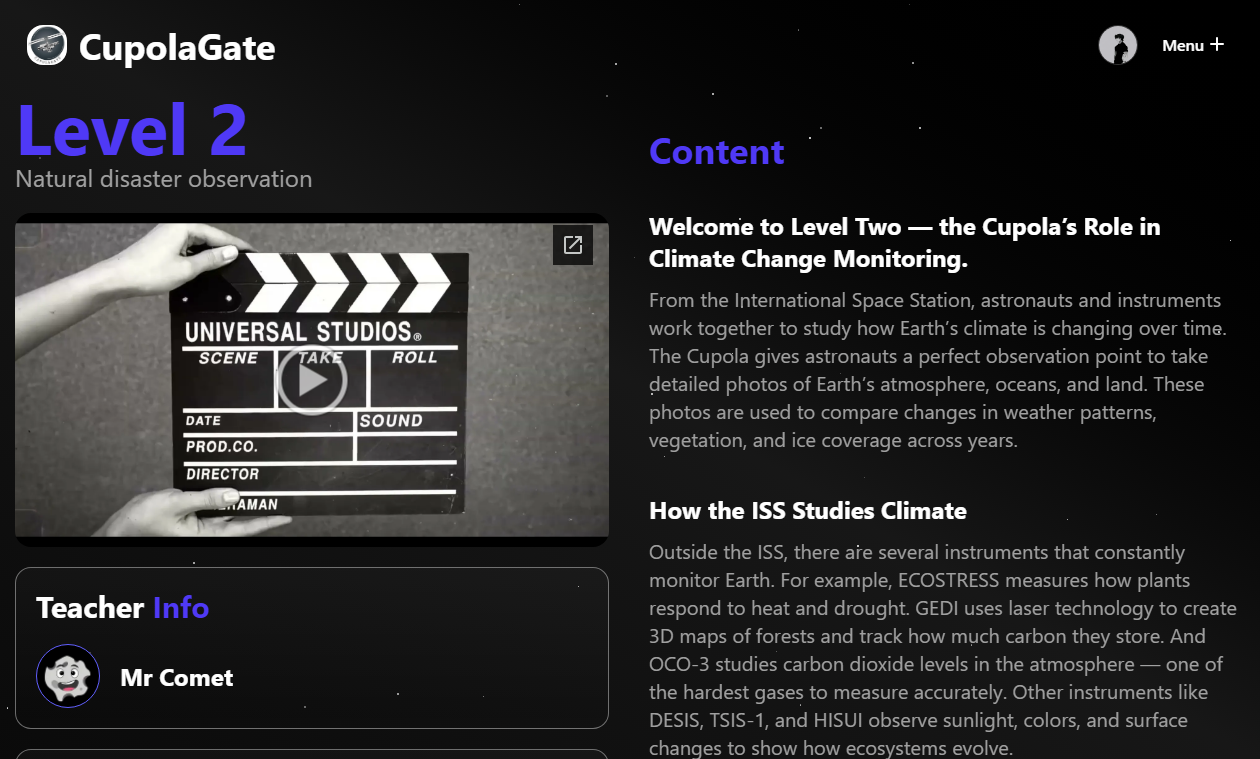Click the Welcome to Level Two heading
The width and height of the screenshot is (1260, 759).
click(905, 242)
